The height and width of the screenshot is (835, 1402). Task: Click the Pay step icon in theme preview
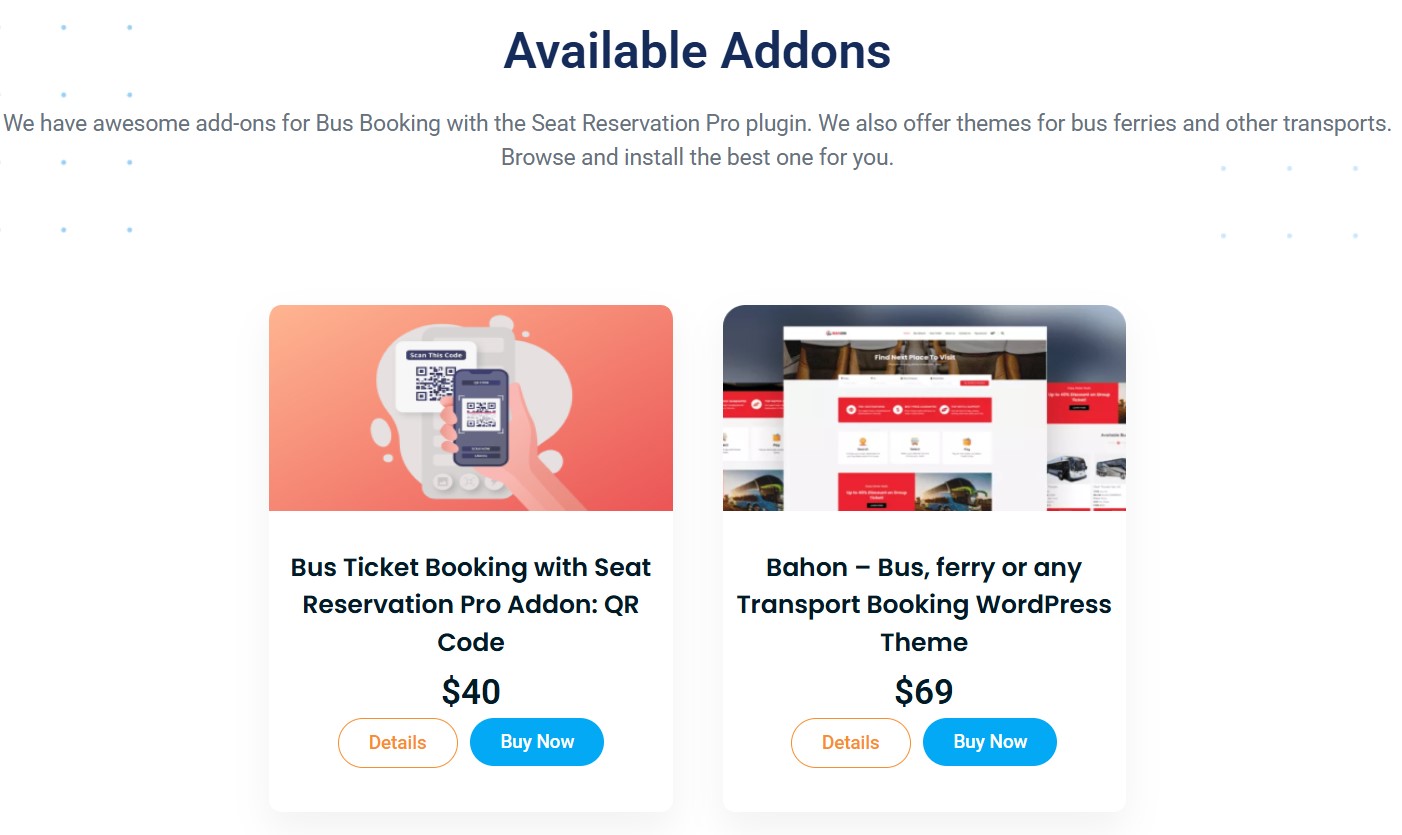click(x=966, y=440)
